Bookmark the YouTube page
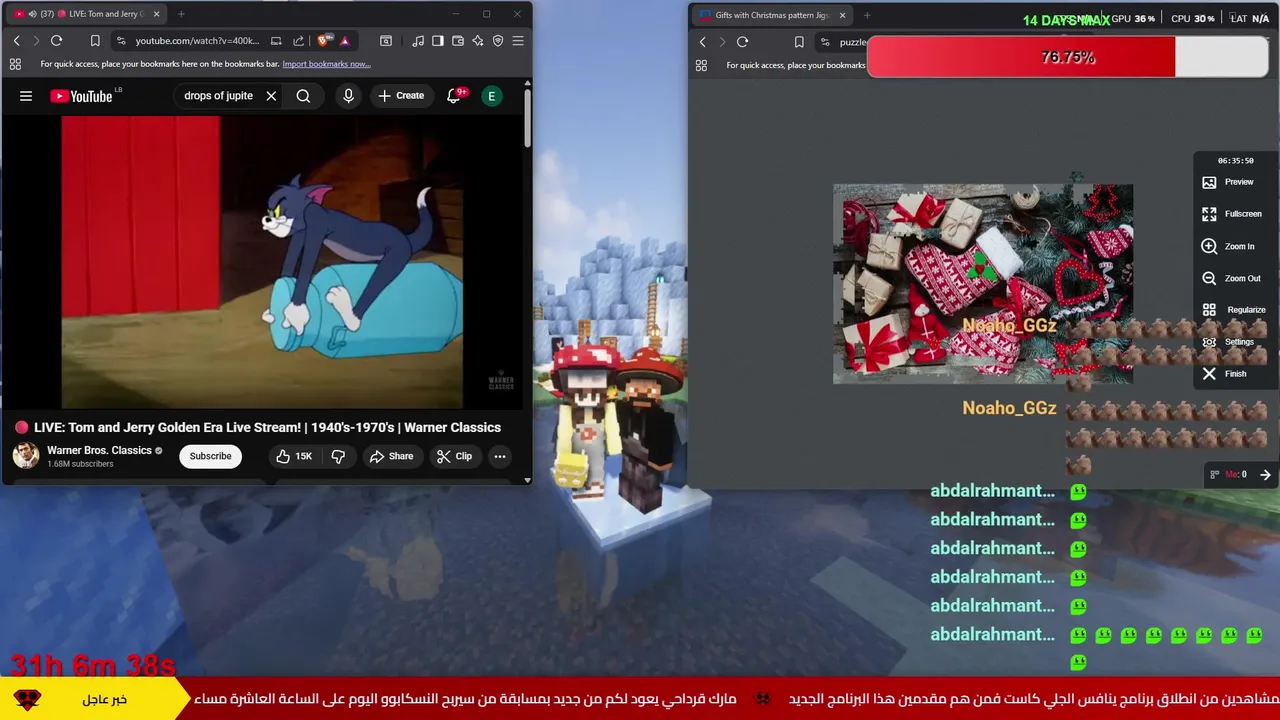Viewport: 1280px width, 720px height. point(95,41)
